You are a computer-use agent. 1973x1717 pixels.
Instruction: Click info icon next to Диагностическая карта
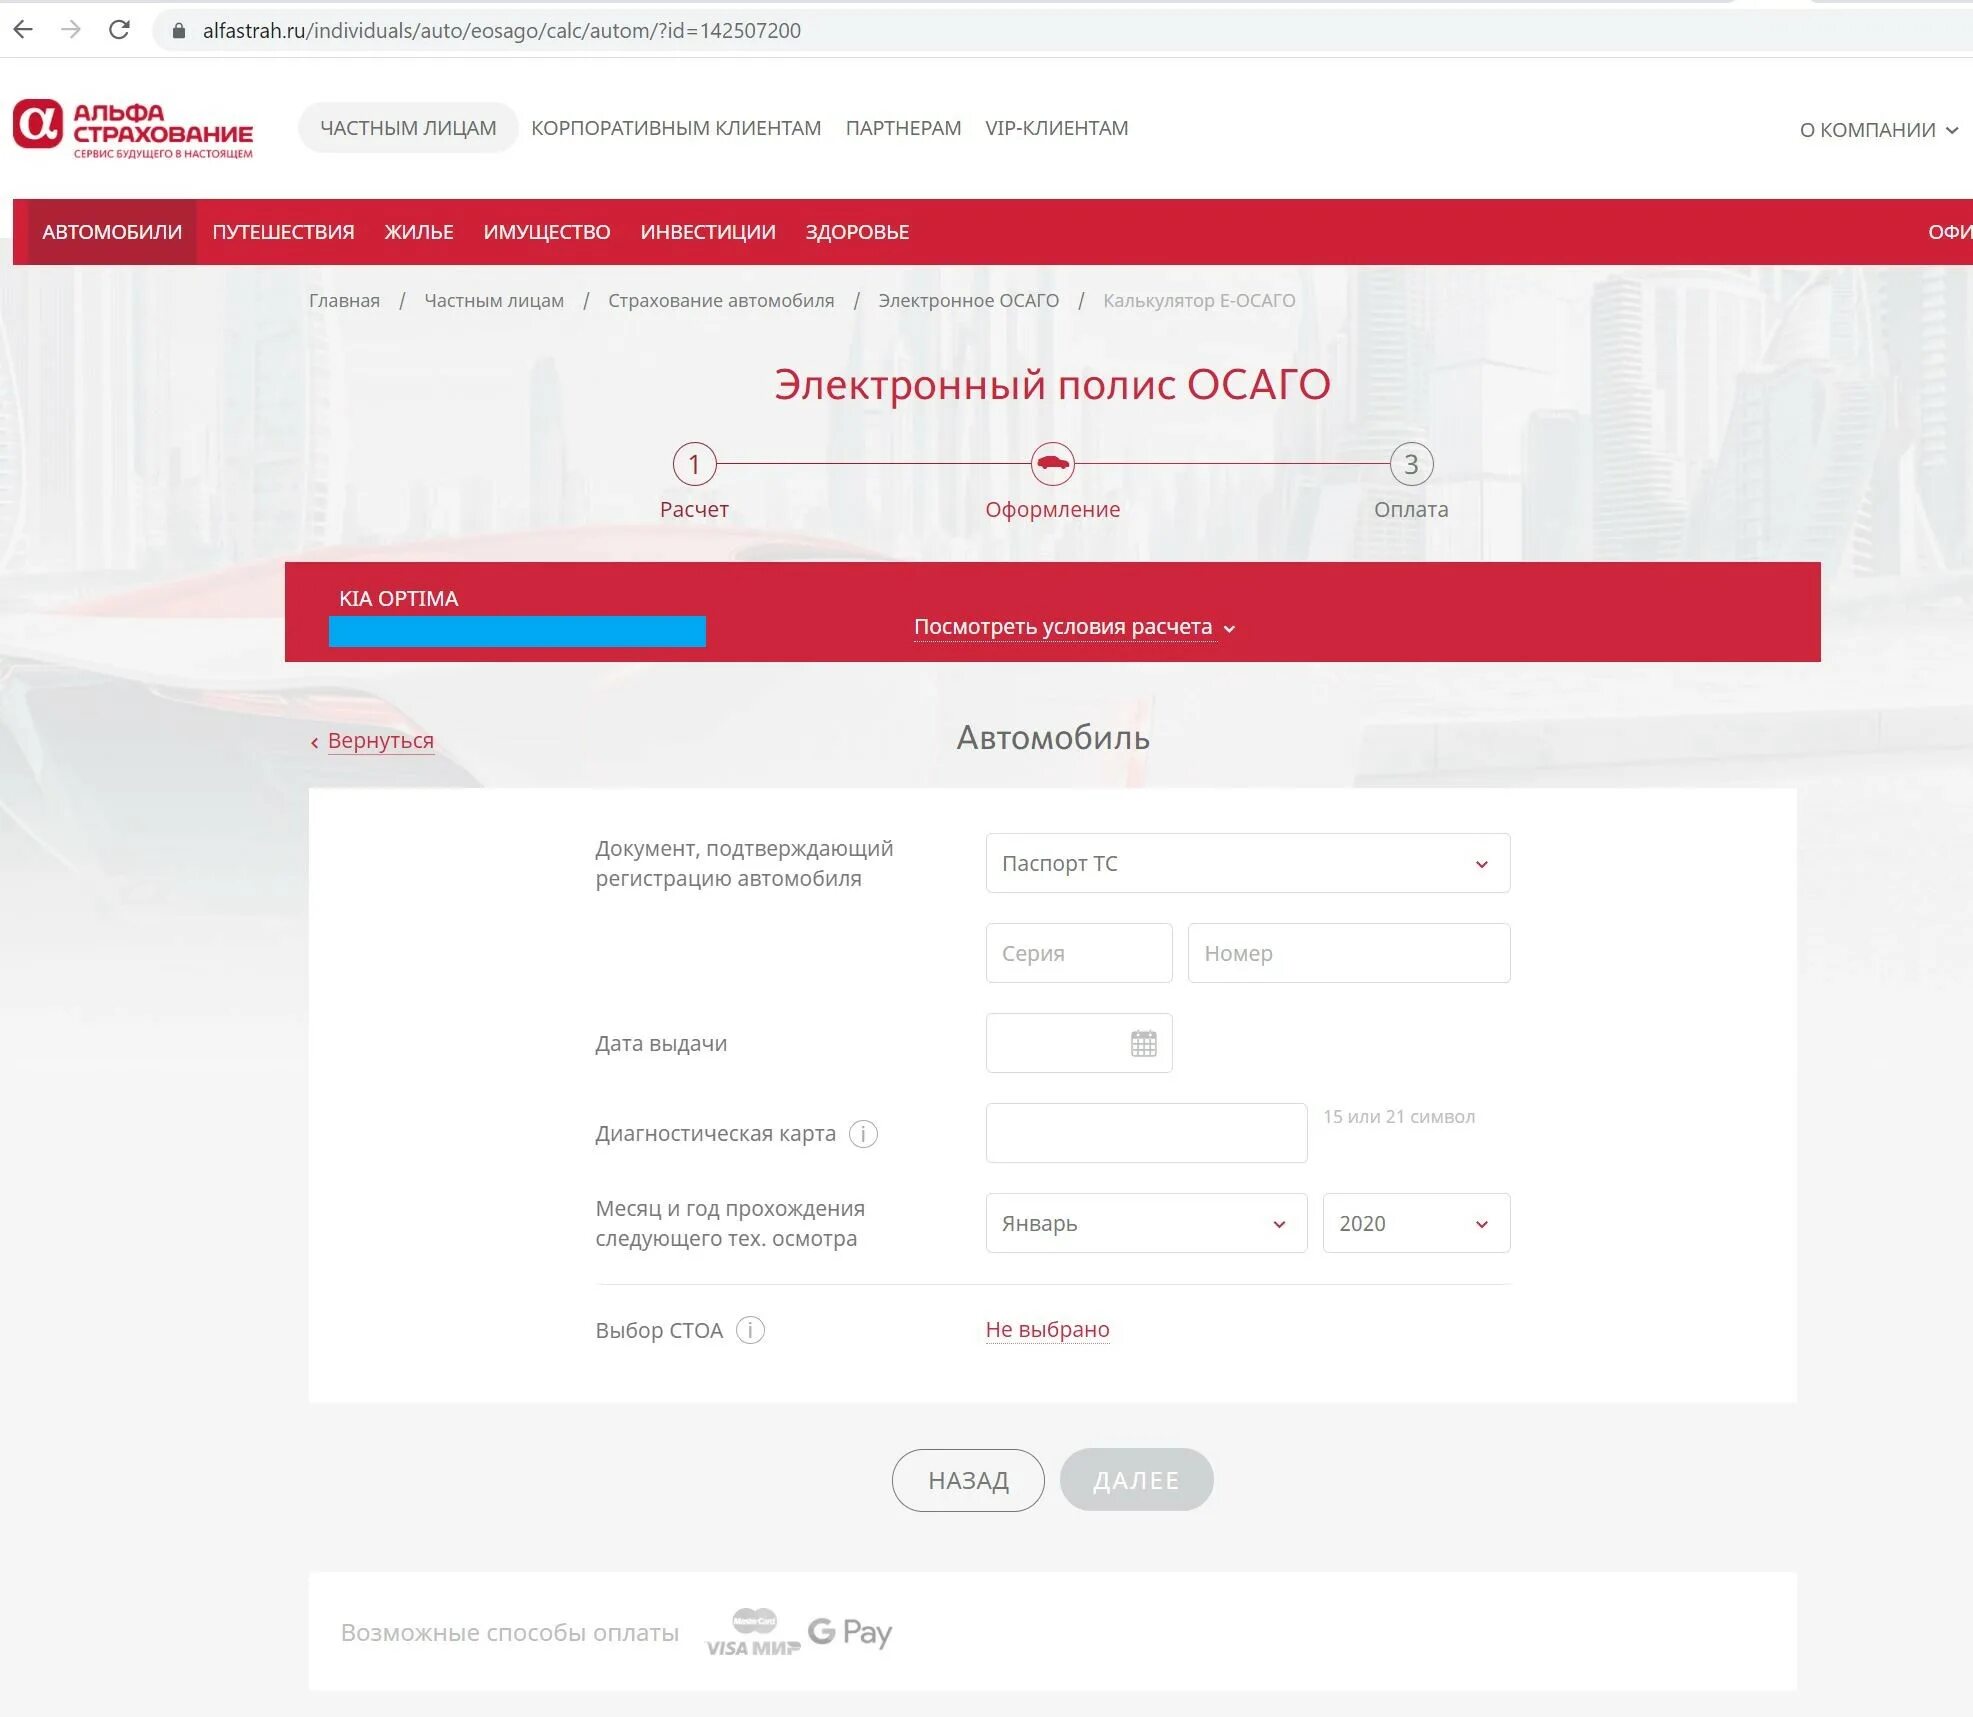coord(863,1134)
